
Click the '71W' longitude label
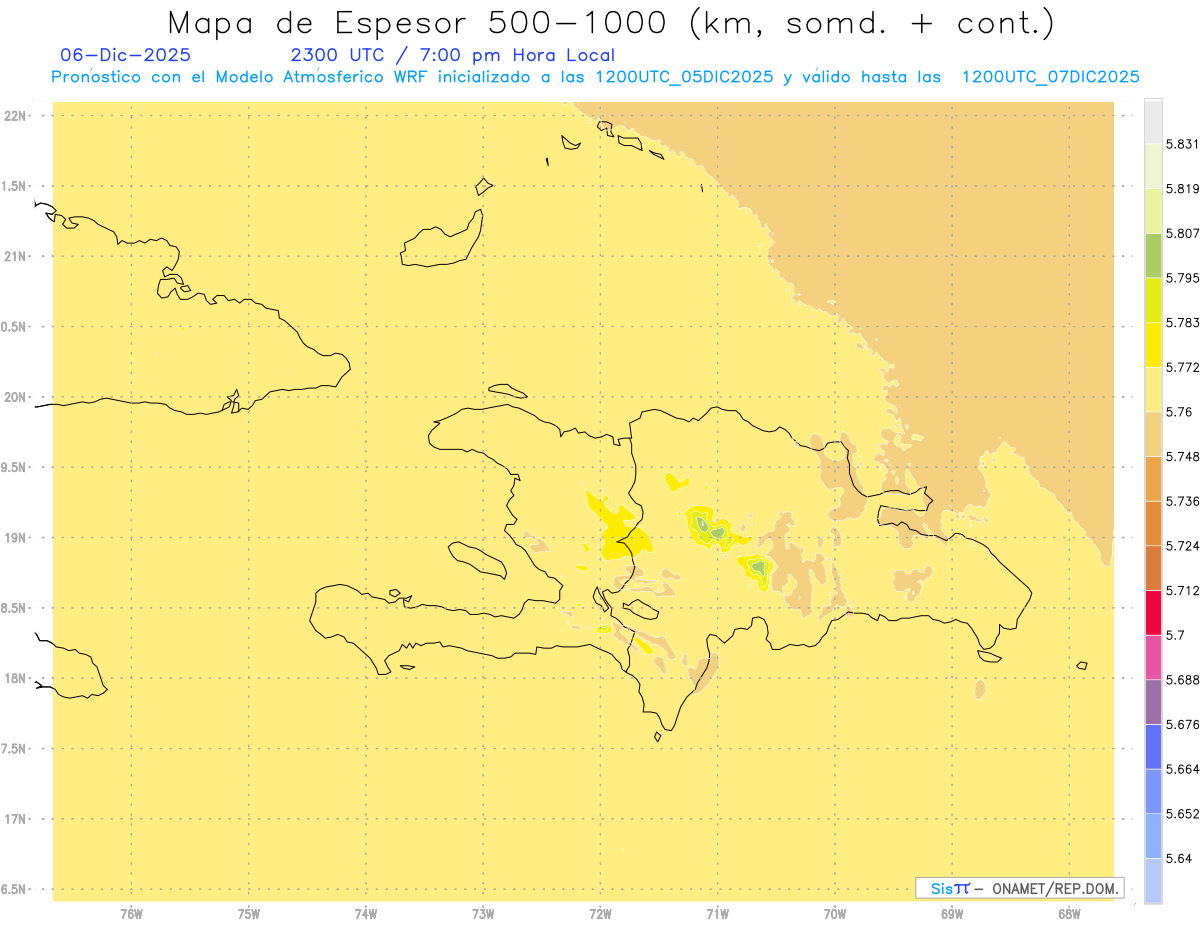pos(717,913)
